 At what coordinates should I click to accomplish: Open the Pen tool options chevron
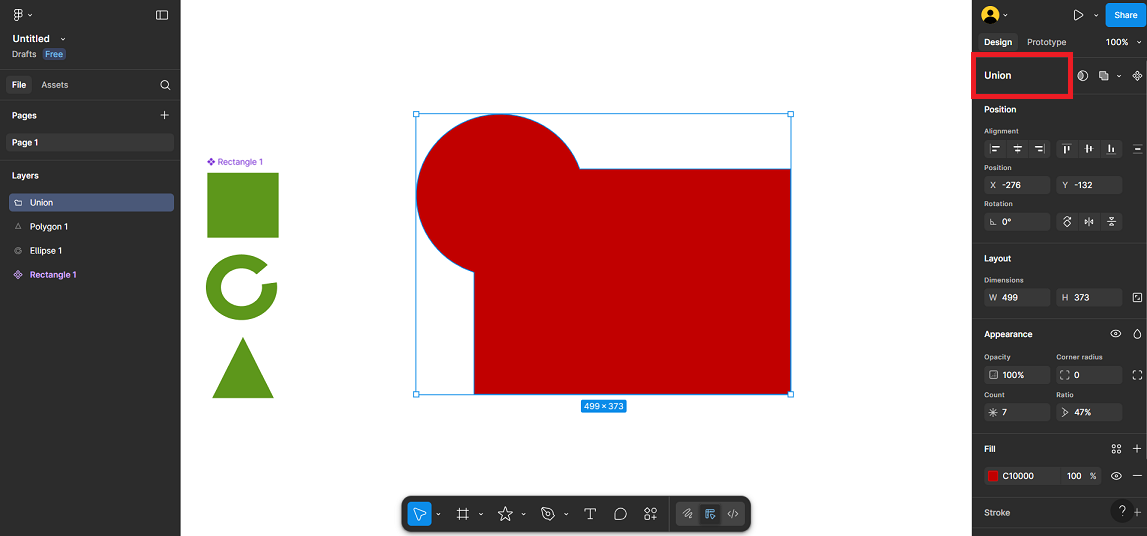pos(566,514)
